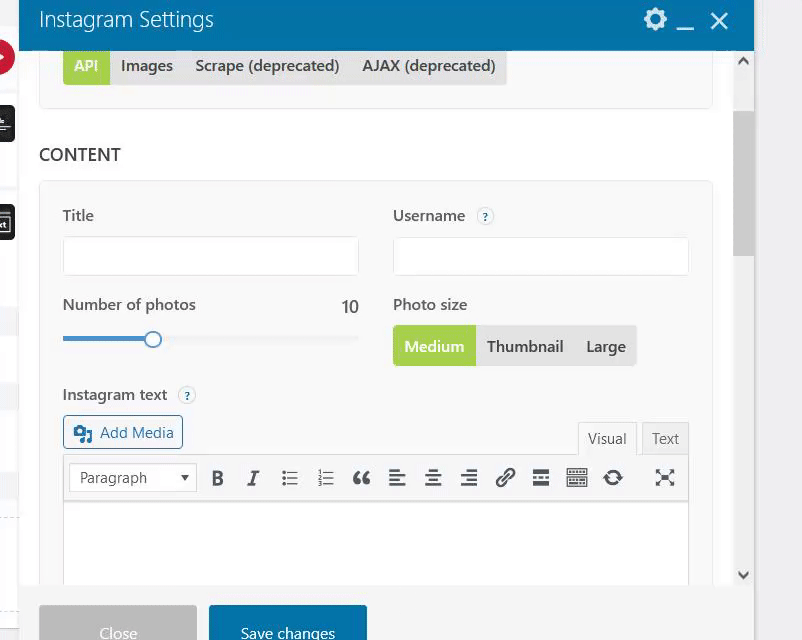Insert or edit a link
Screen dimensions: 802x640
tap(505, 478)
